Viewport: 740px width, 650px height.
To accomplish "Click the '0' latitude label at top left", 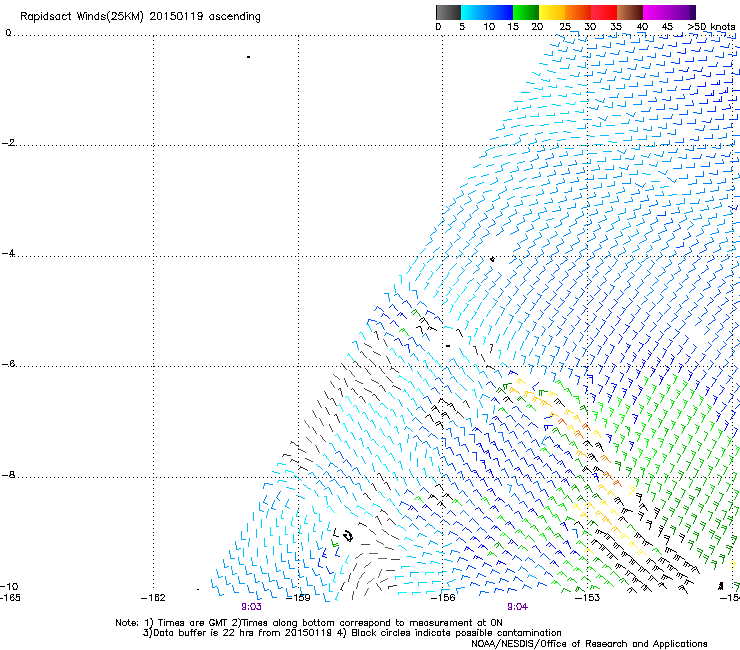I will coord(8,33).
